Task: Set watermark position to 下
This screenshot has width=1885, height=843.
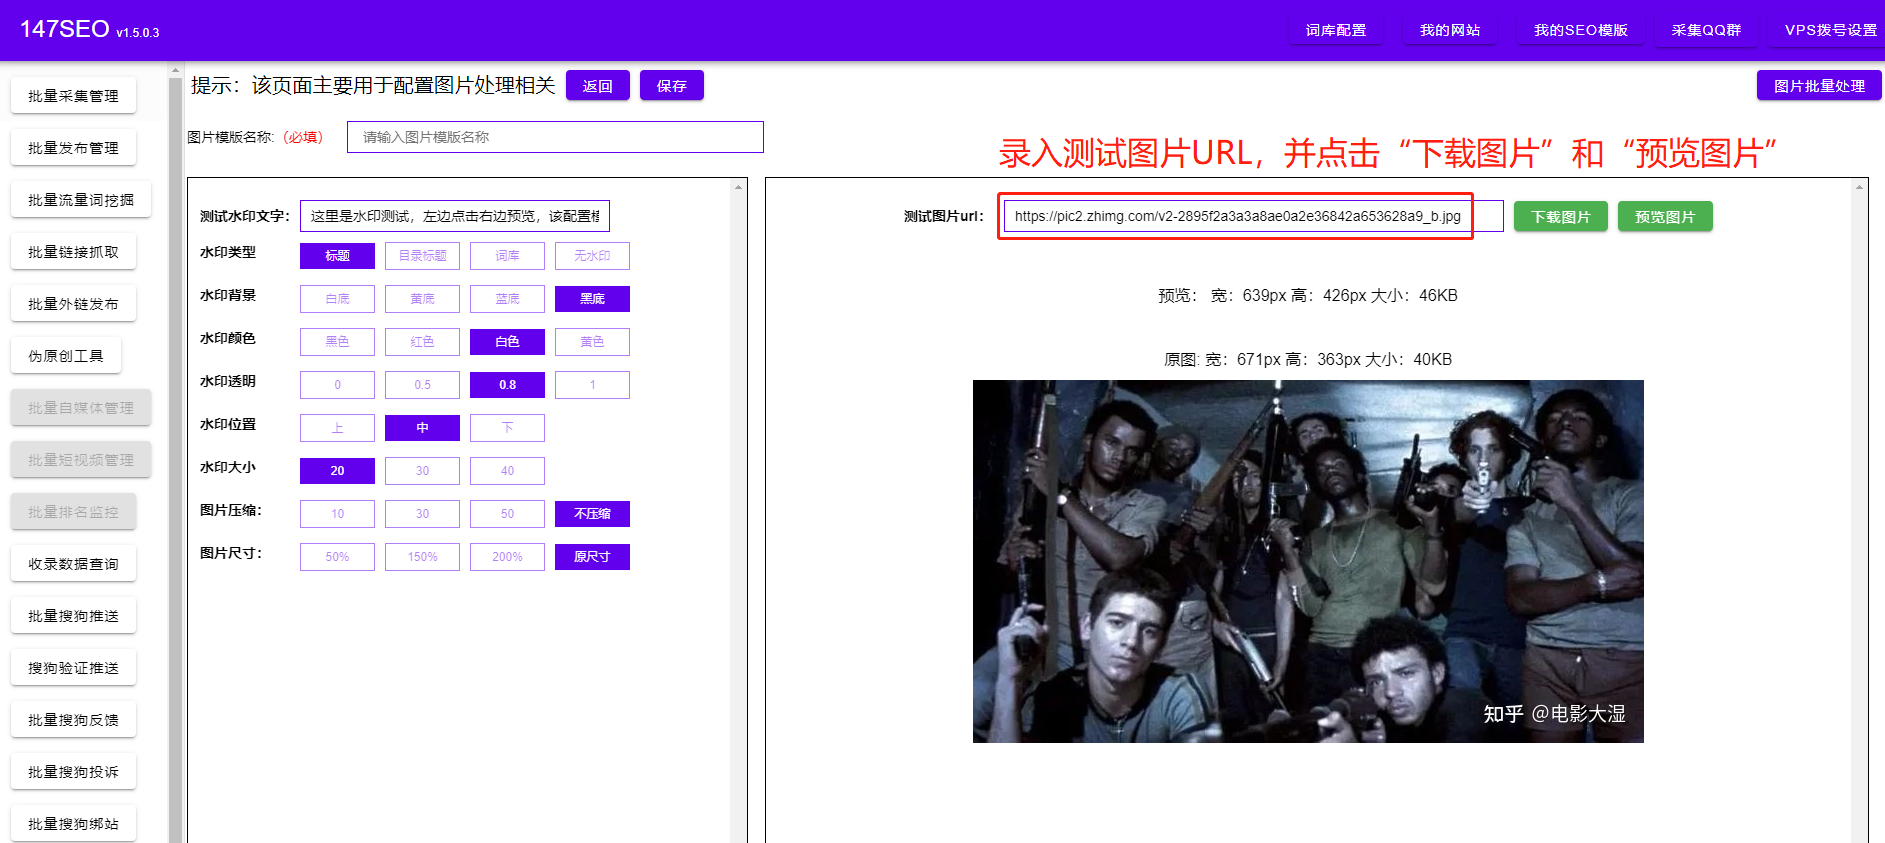Action: coord(507,428)
